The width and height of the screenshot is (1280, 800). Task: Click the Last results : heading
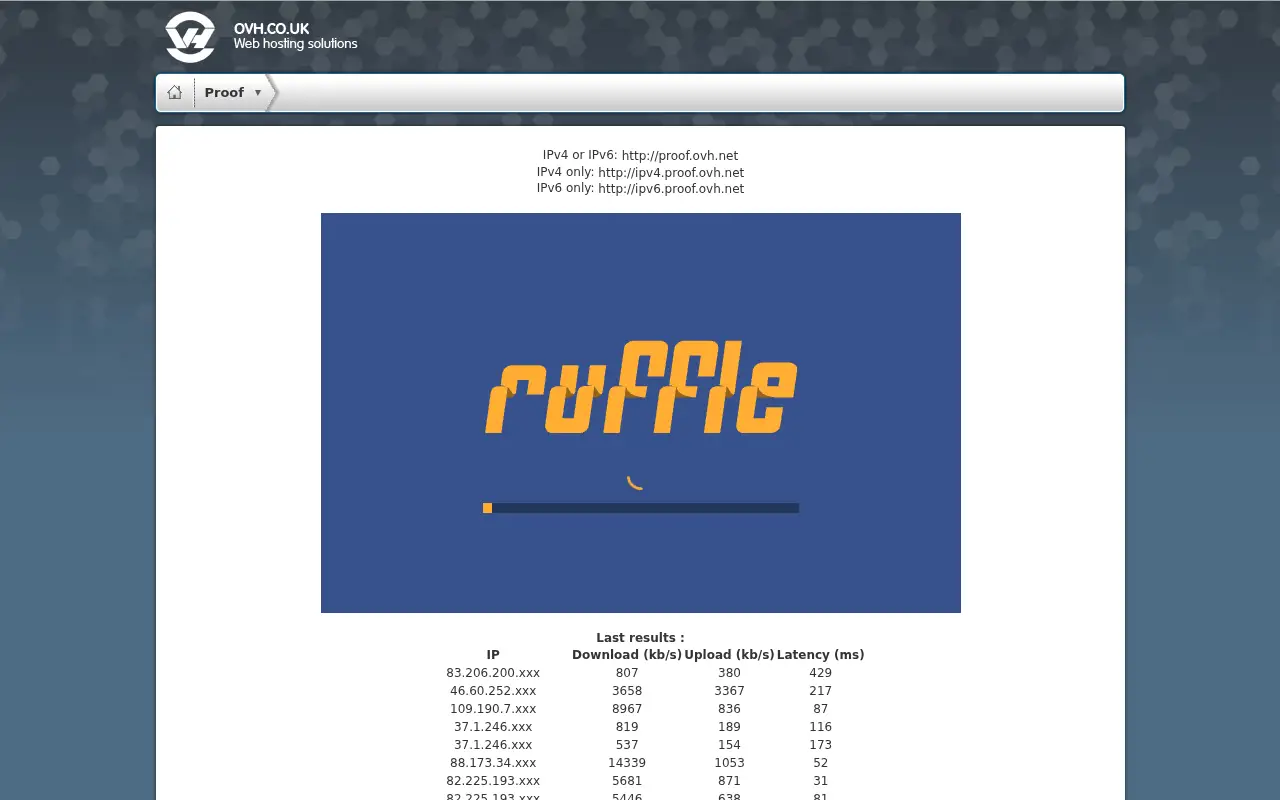coord(640,638)
